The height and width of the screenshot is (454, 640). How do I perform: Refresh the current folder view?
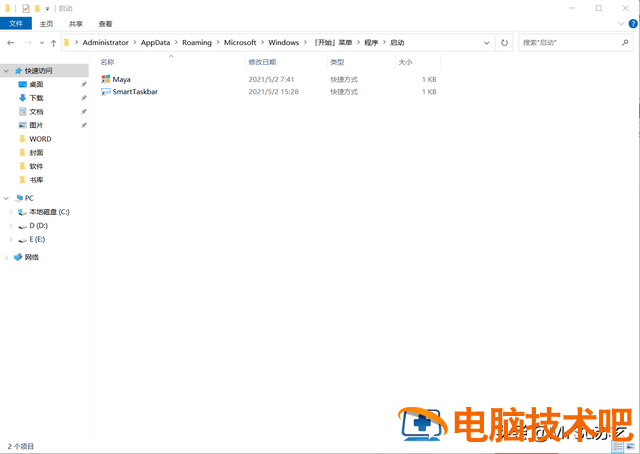pyautogui.click(x=504, y=43)
